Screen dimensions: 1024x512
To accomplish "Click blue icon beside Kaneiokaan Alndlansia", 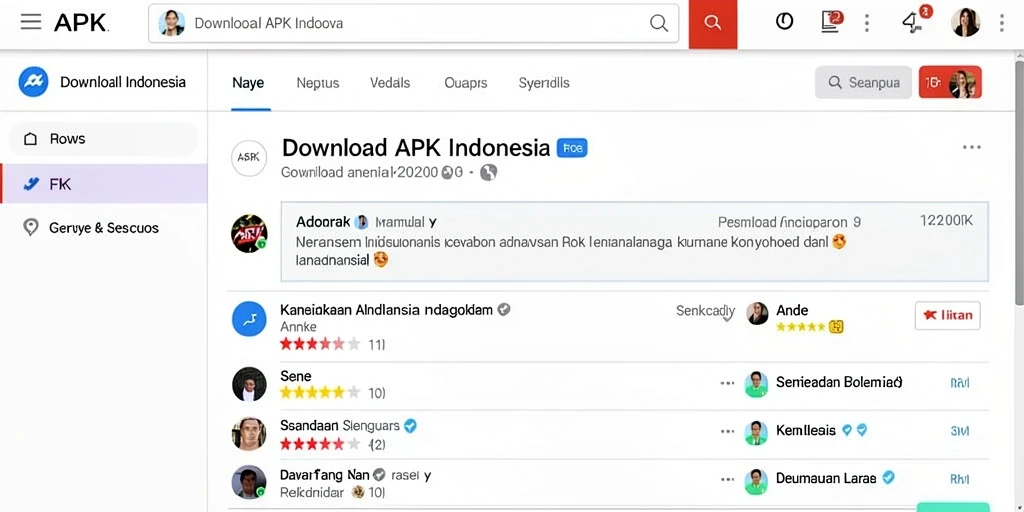I will [x=249, y=319].
